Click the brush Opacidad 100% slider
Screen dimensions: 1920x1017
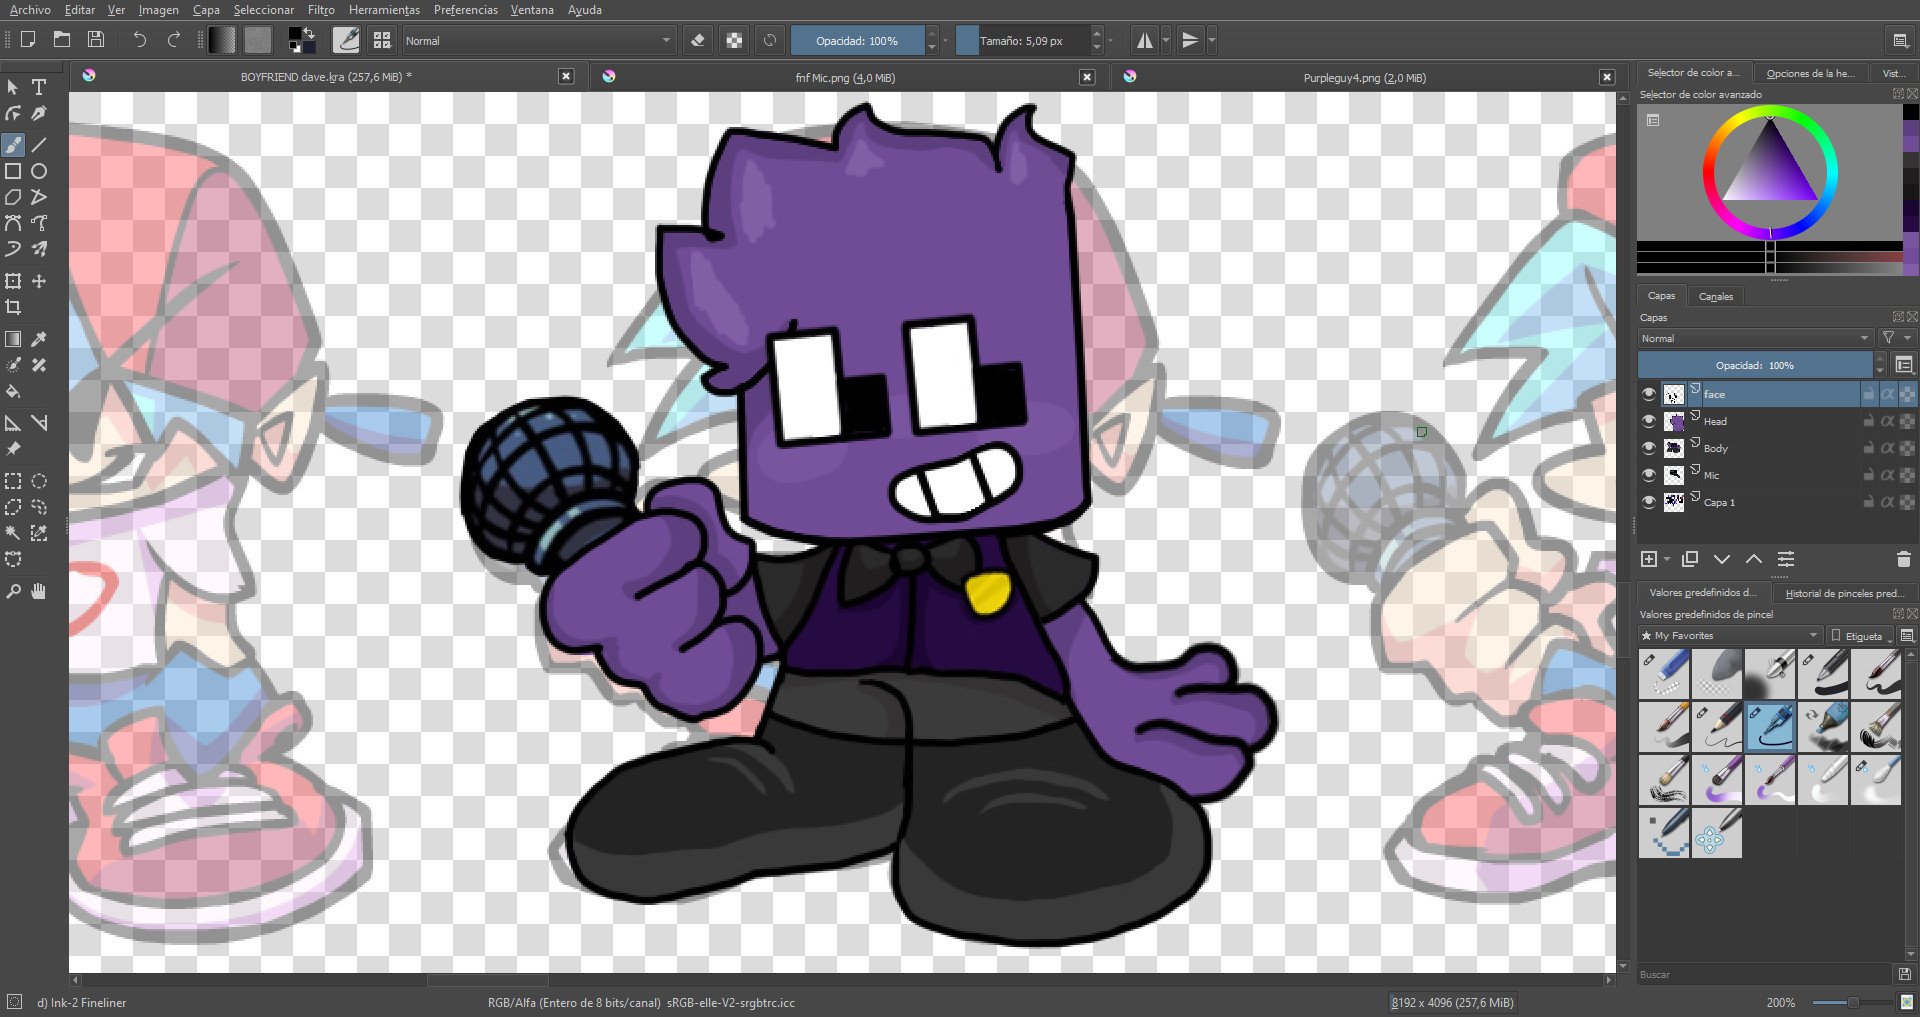coord(857,41)
